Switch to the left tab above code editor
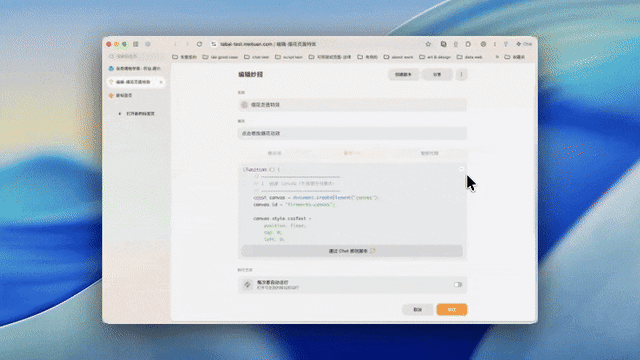This screenshot has width=640, height=360. pos(275,153)
